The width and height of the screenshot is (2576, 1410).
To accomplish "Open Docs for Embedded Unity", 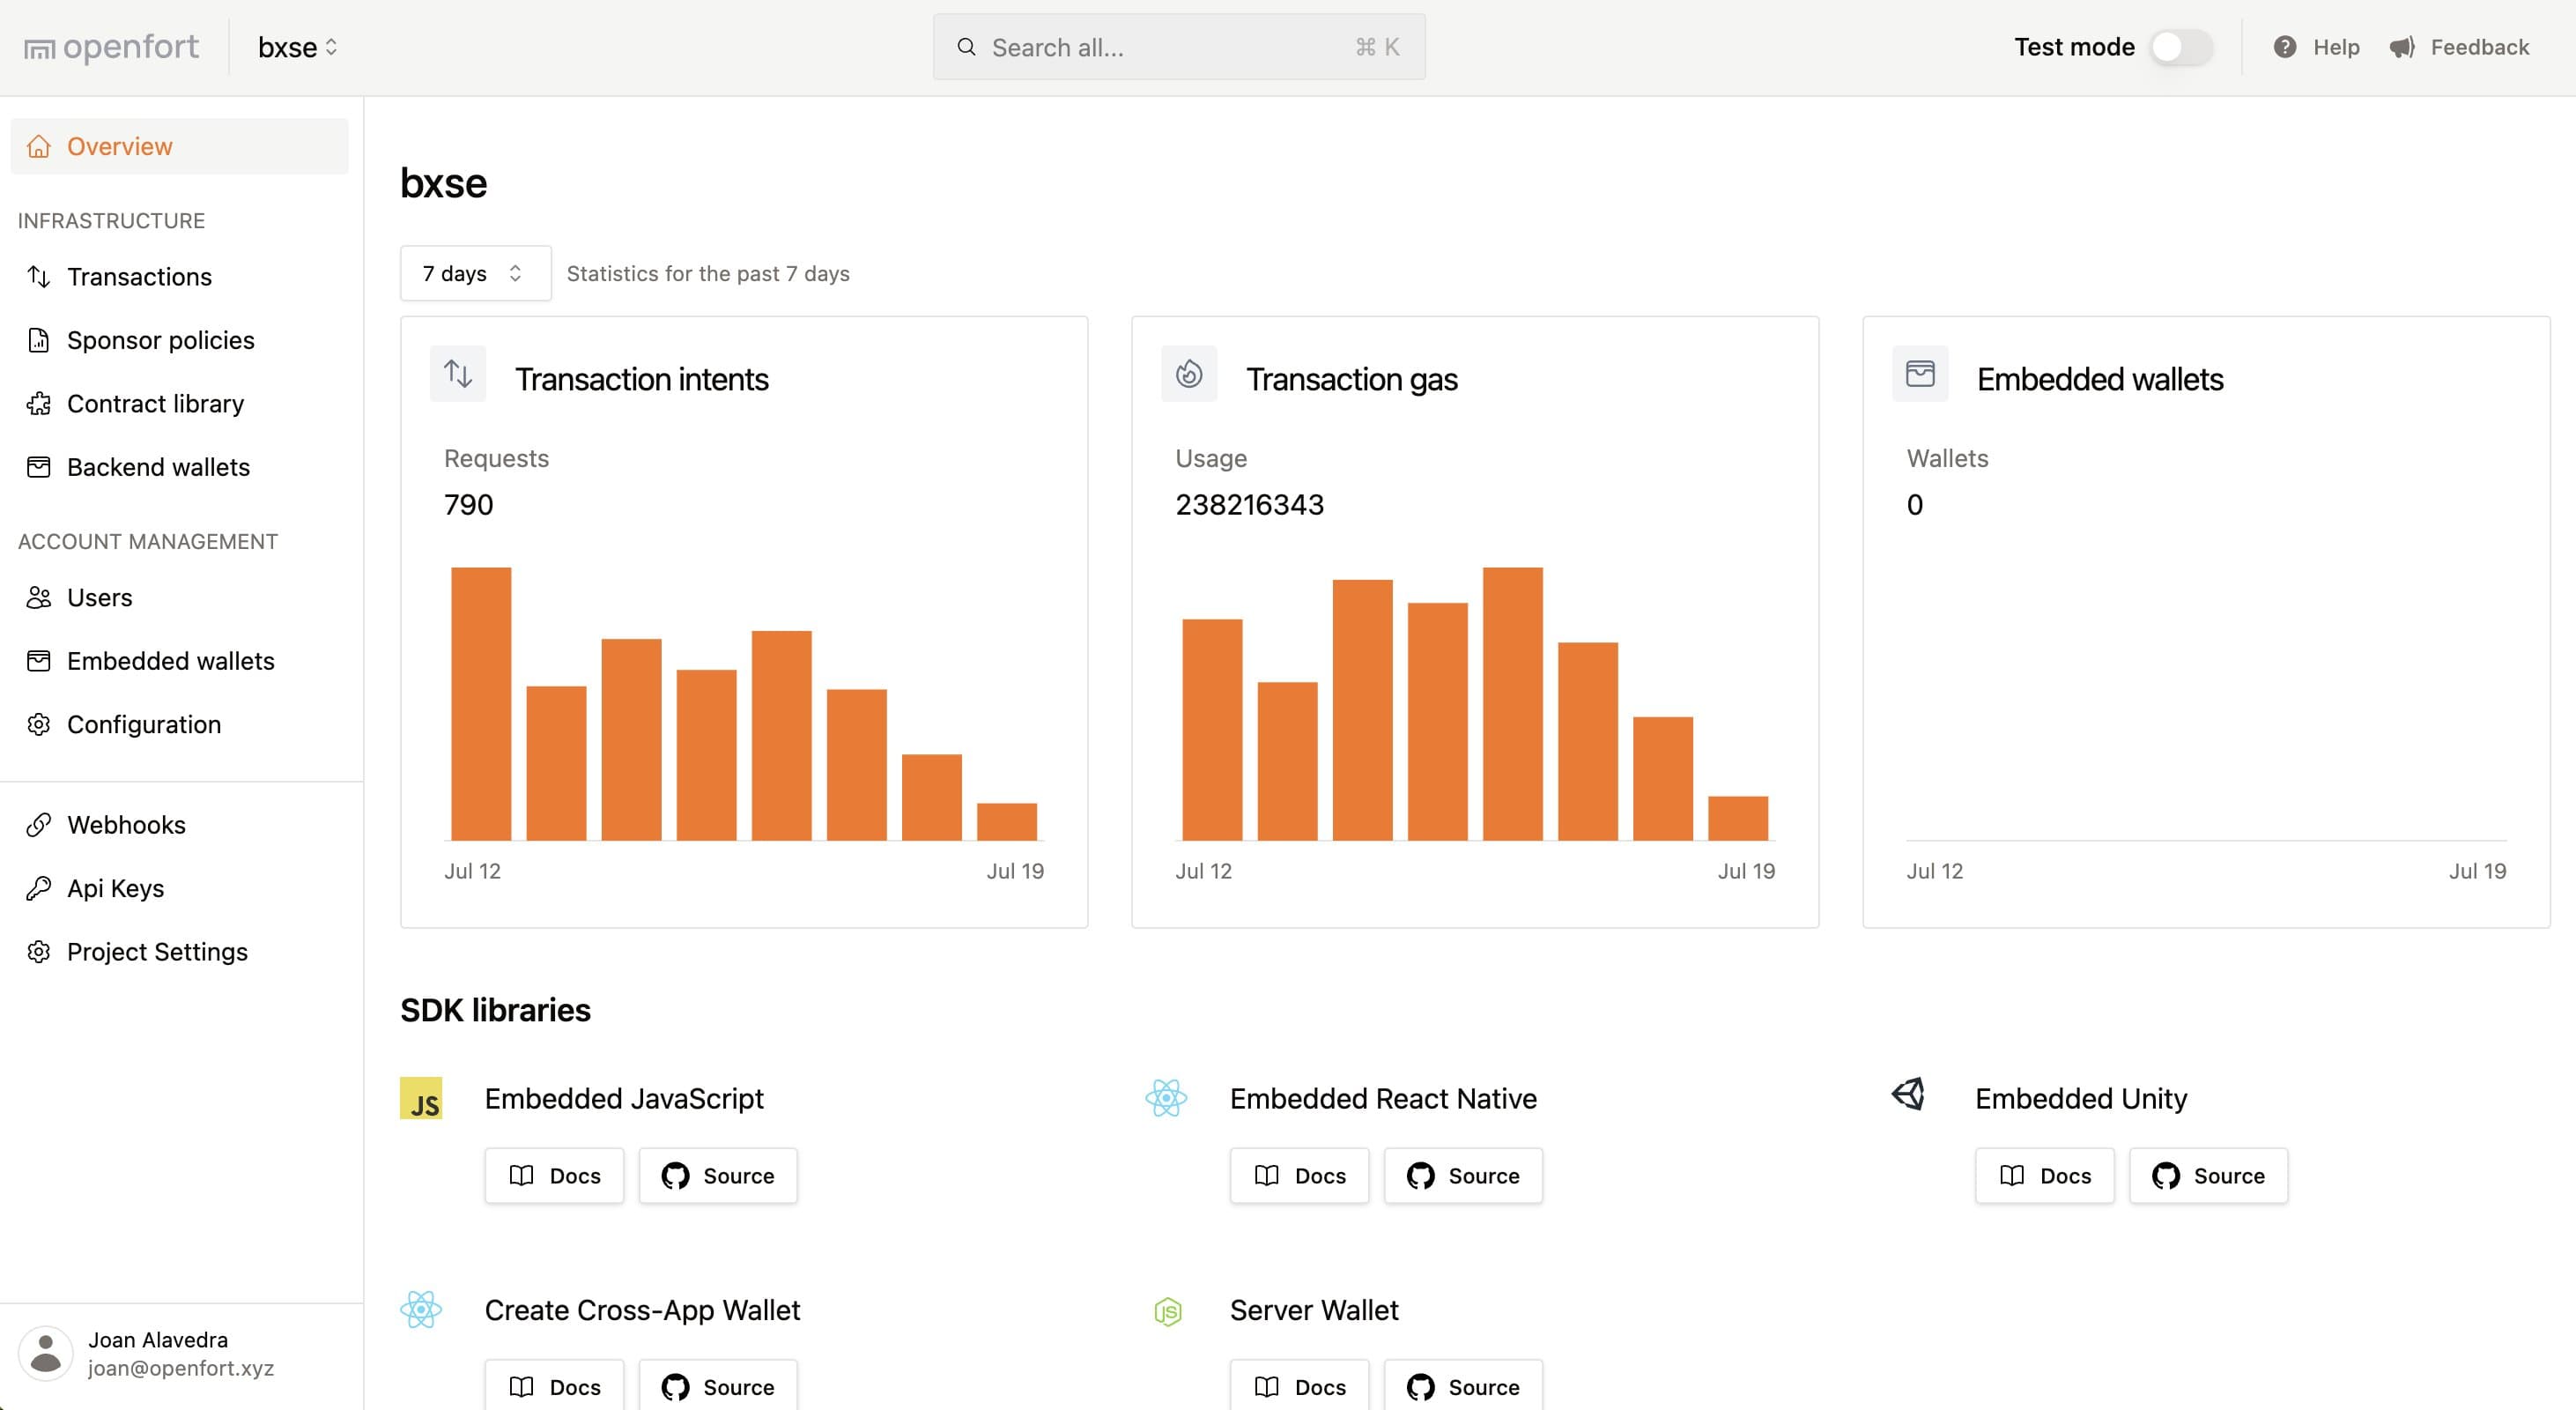I will [2045, 1176].
